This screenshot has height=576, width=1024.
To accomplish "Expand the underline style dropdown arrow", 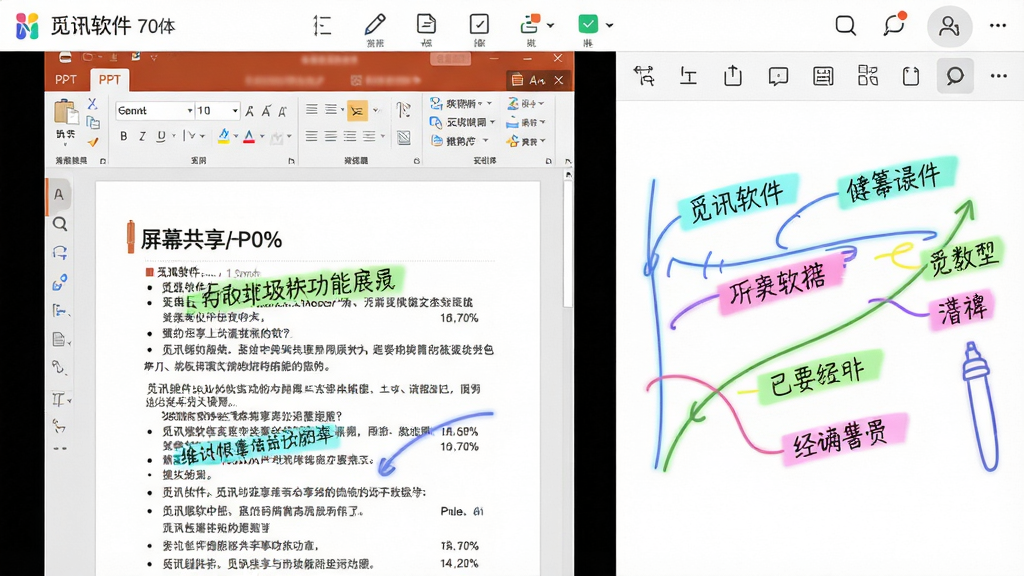I will coord(174,136).
